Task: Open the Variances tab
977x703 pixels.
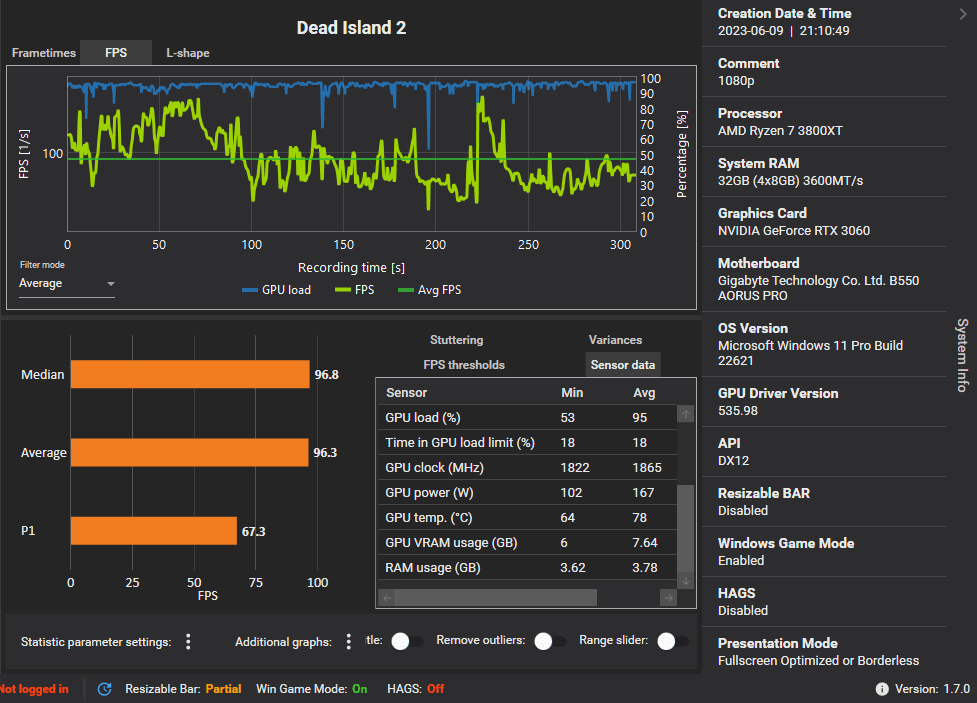Action: pyautogui.click(x=615, y=340)
